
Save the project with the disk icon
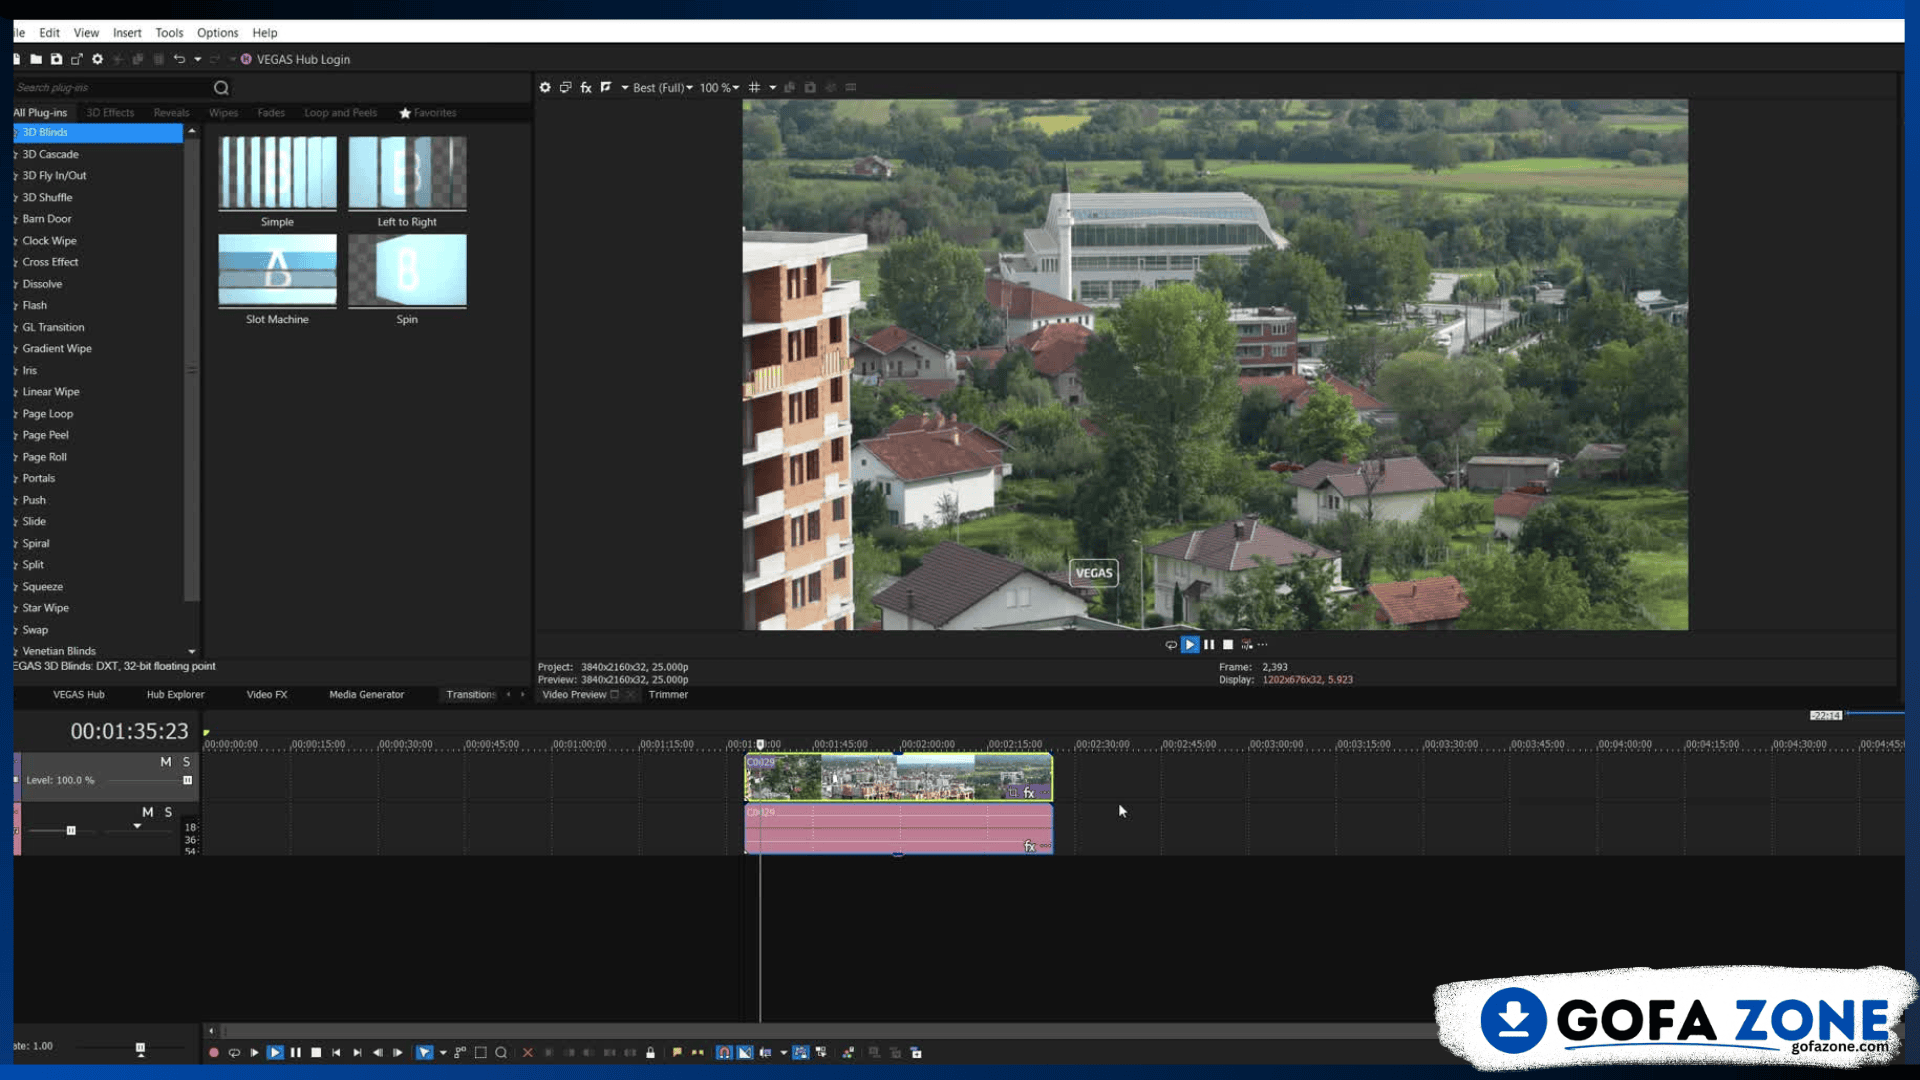56,59
